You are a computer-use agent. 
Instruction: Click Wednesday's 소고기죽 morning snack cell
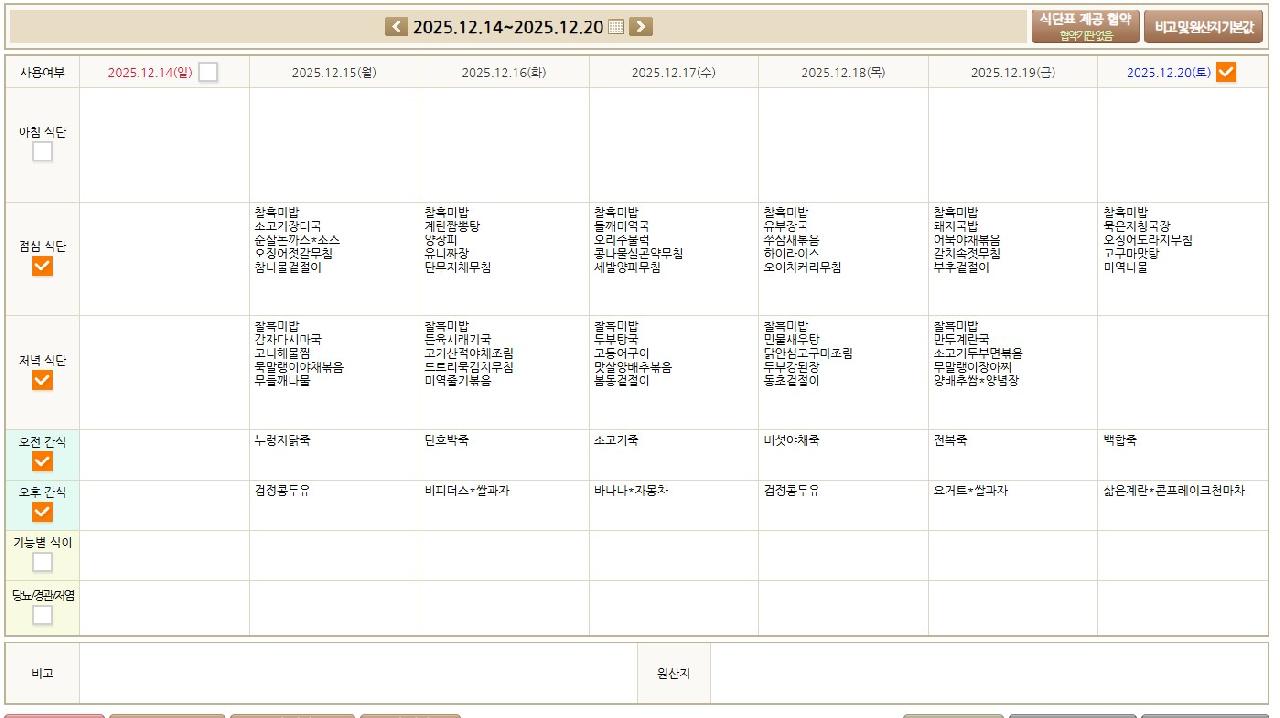(673, 454)
